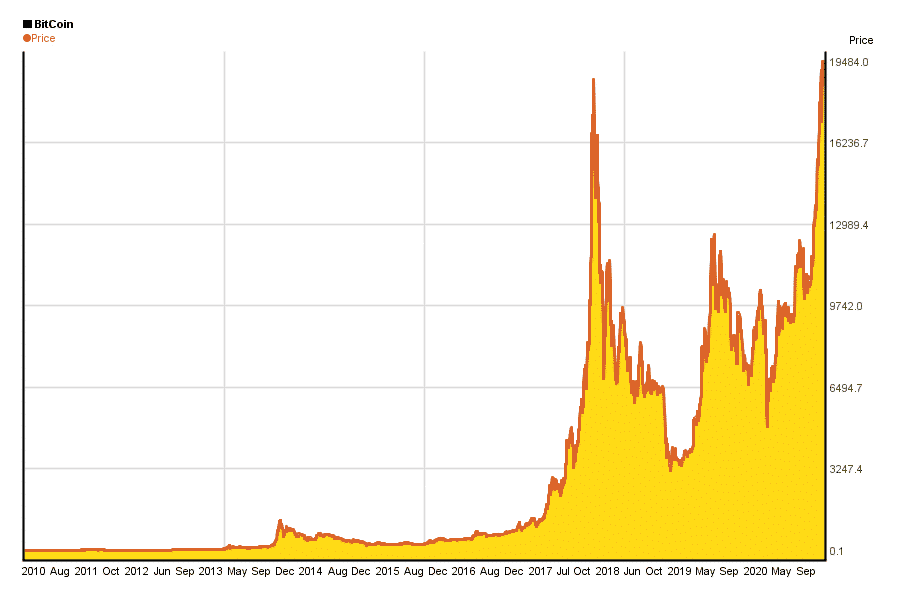Click the Jul month label on time axis
The width and height of the screenshot is (900, 600).
tap(563, 571)
